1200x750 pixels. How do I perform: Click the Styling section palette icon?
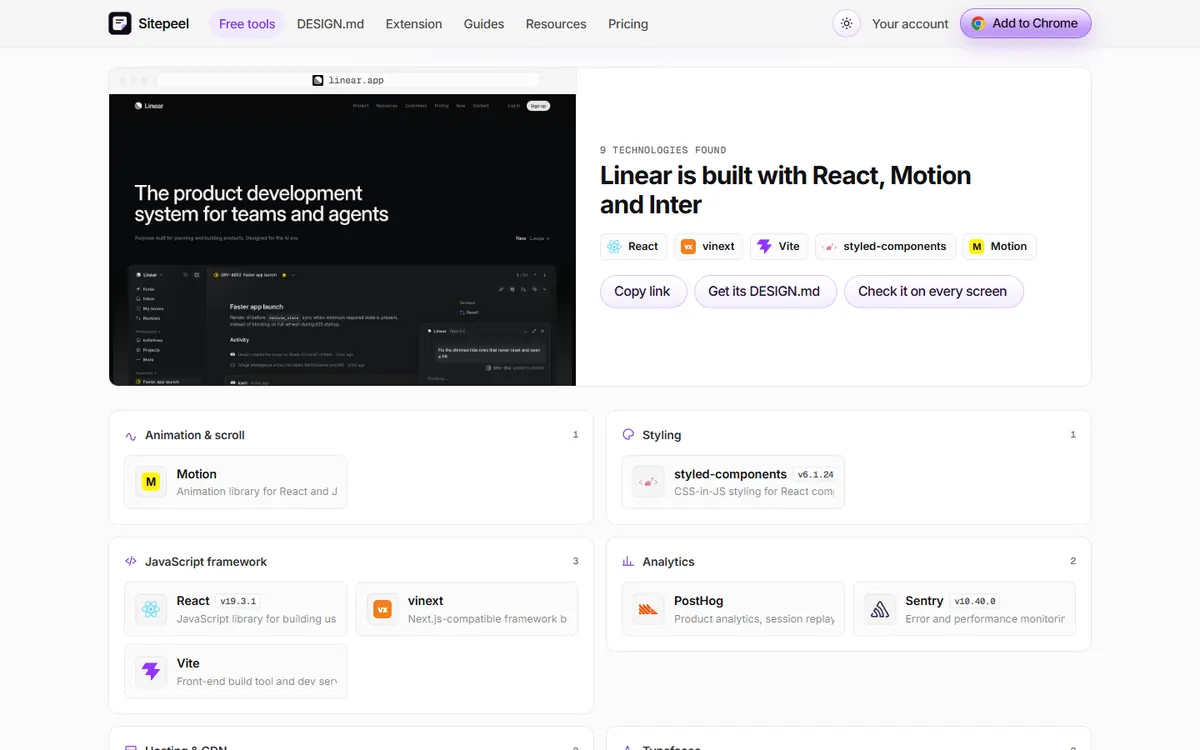coord(628,435)
